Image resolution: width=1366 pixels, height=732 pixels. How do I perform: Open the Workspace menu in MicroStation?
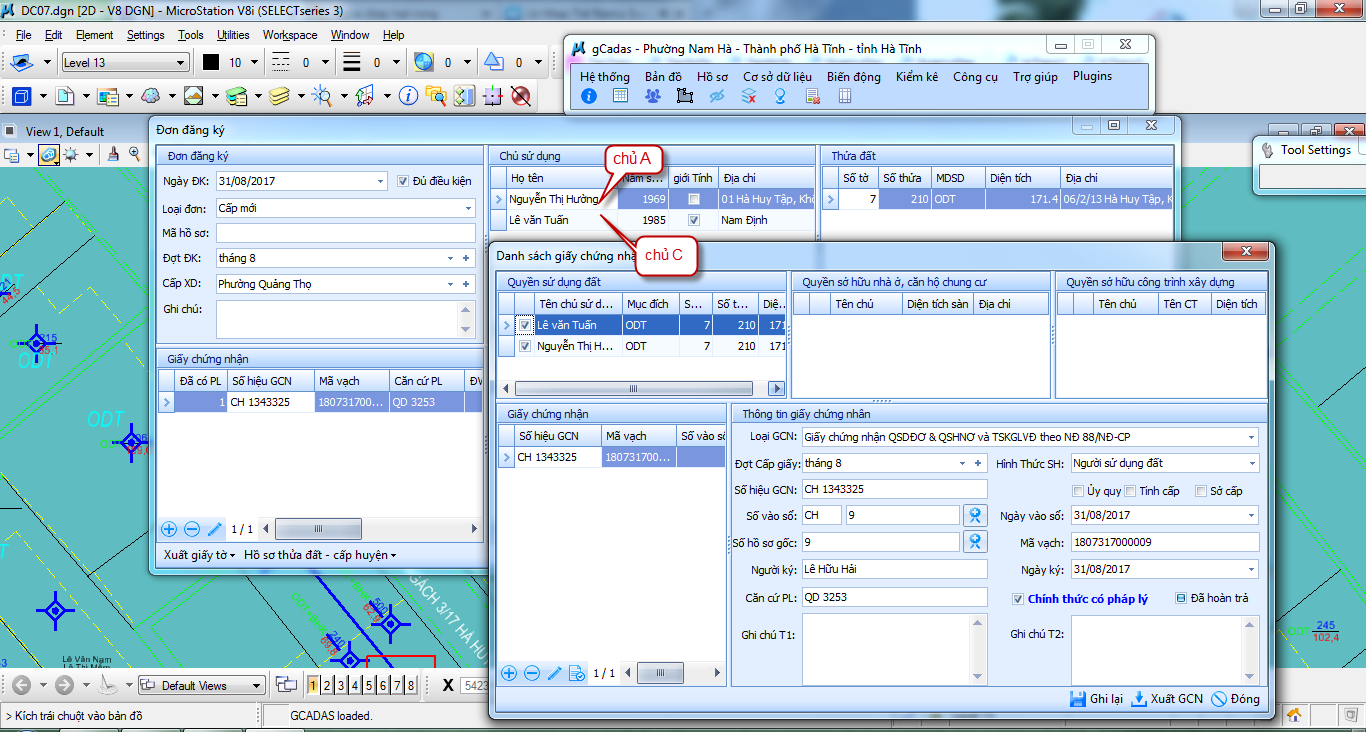click(289, 35)
